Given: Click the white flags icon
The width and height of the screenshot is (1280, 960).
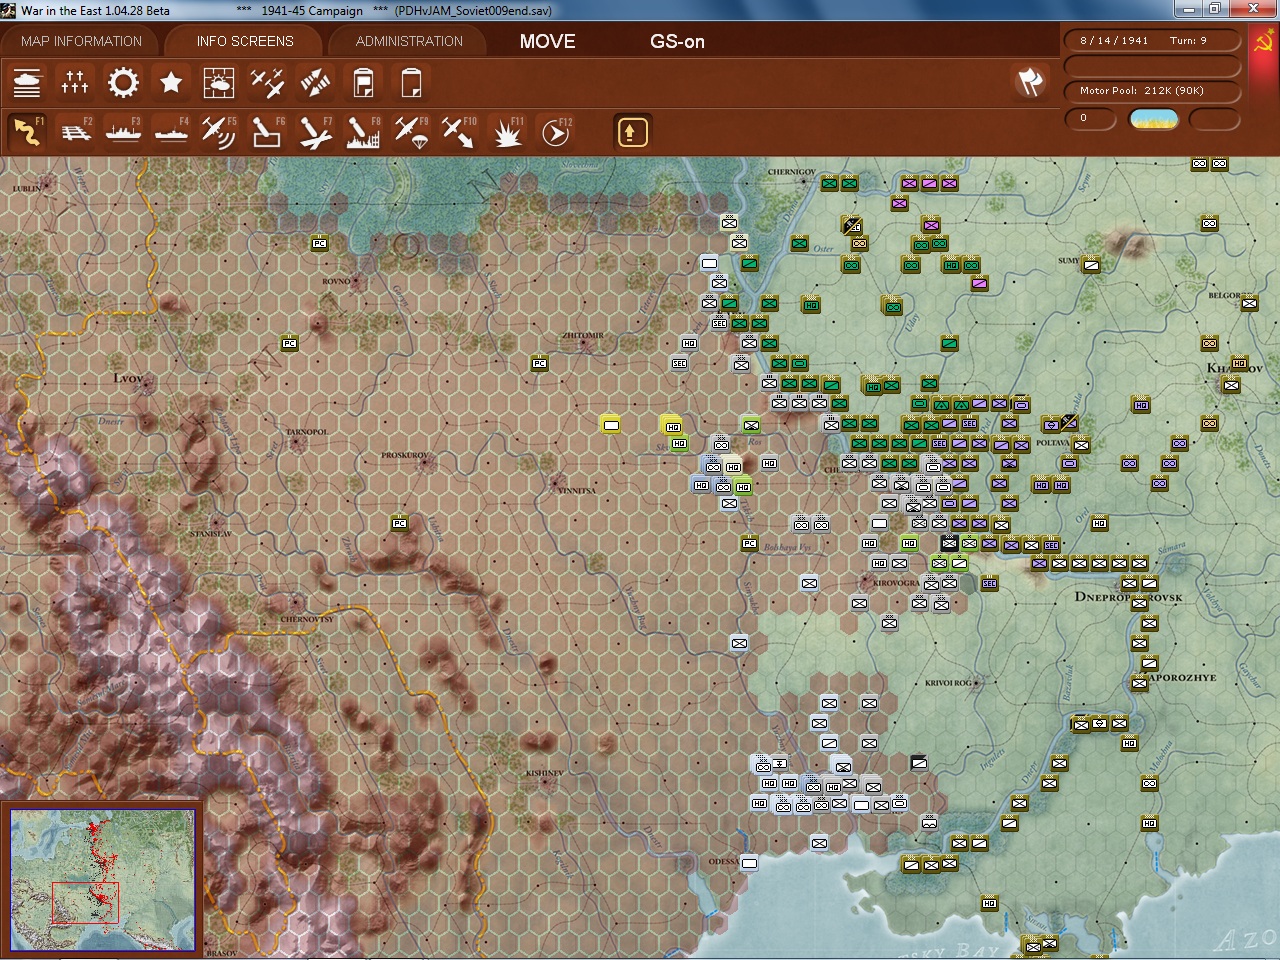Looking at the screenshot, I should point(1030,82).
